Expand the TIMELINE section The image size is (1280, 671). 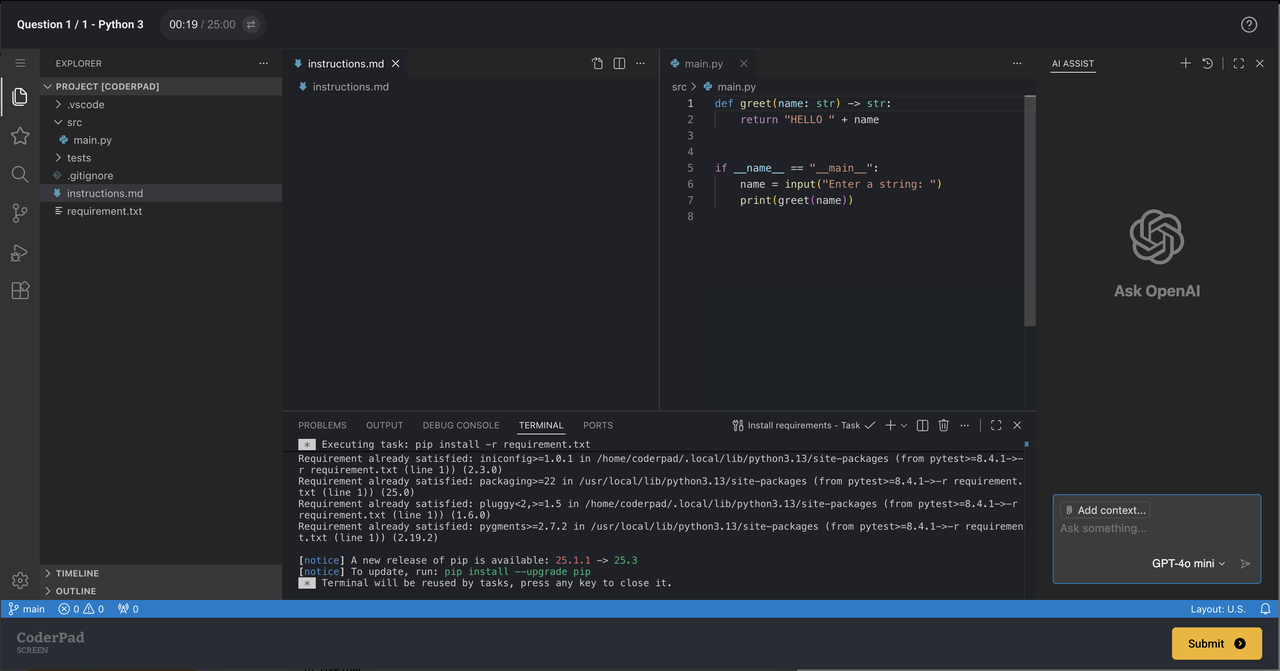[x=77, y=573]
